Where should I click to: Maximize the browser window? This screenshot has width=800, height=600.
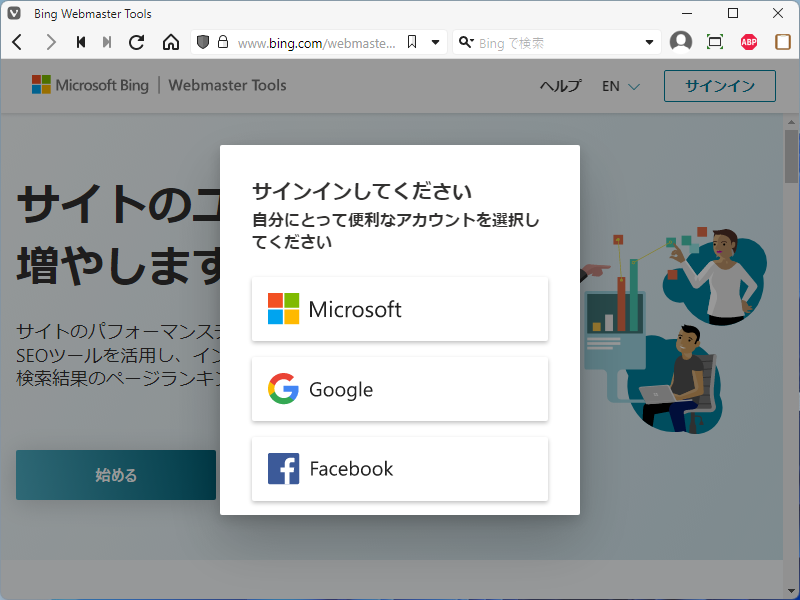tap(733, 13)
